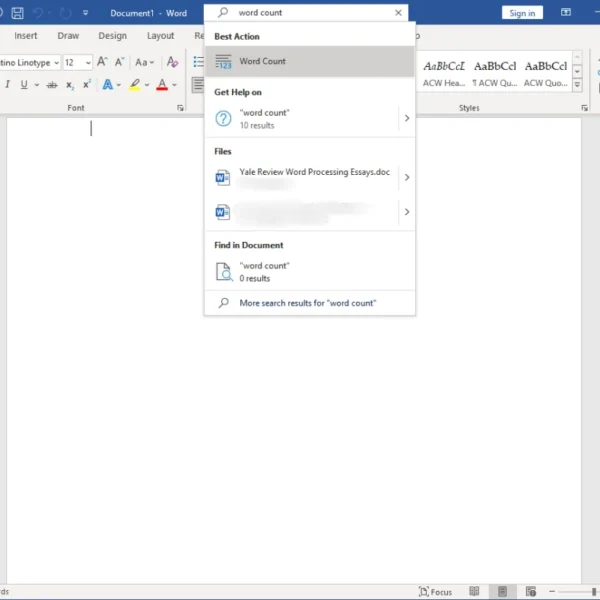Open Get Help on 'word count' result
The image size is (600, 600).
tap(302, 119)
